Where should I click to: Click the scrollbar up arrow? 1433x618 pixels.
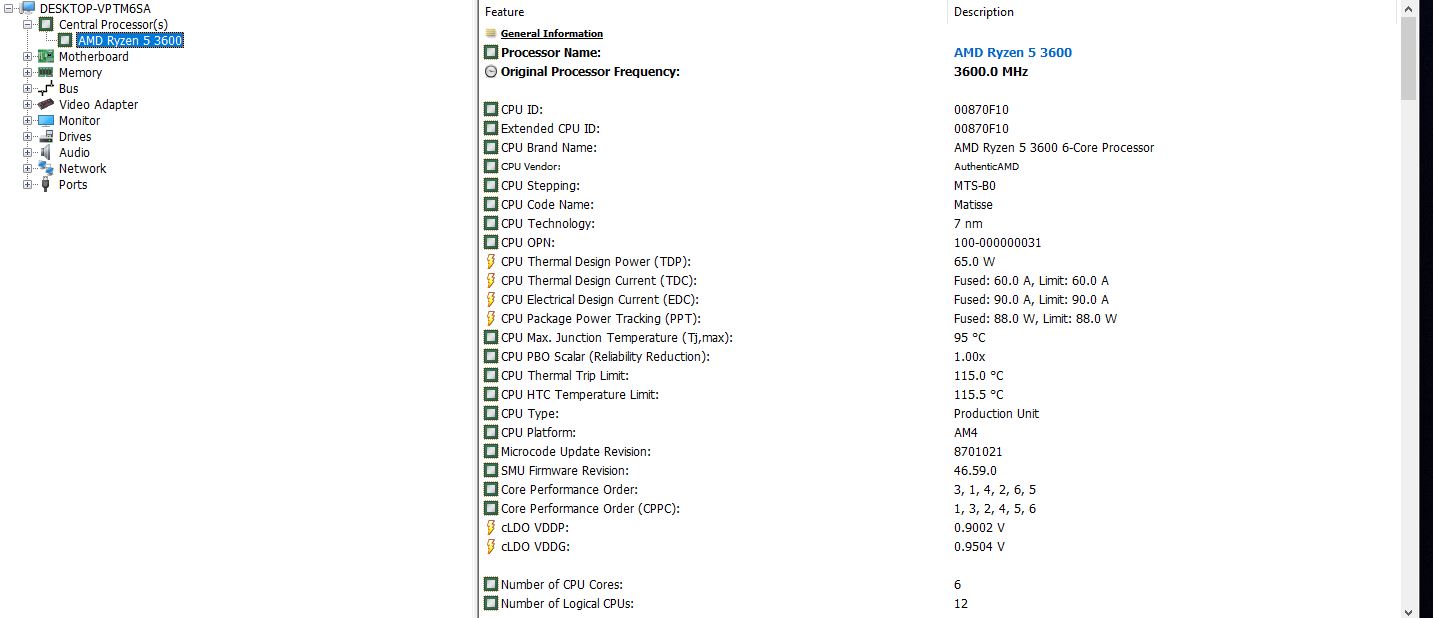pyautogui.click(x=1408, y=8)
